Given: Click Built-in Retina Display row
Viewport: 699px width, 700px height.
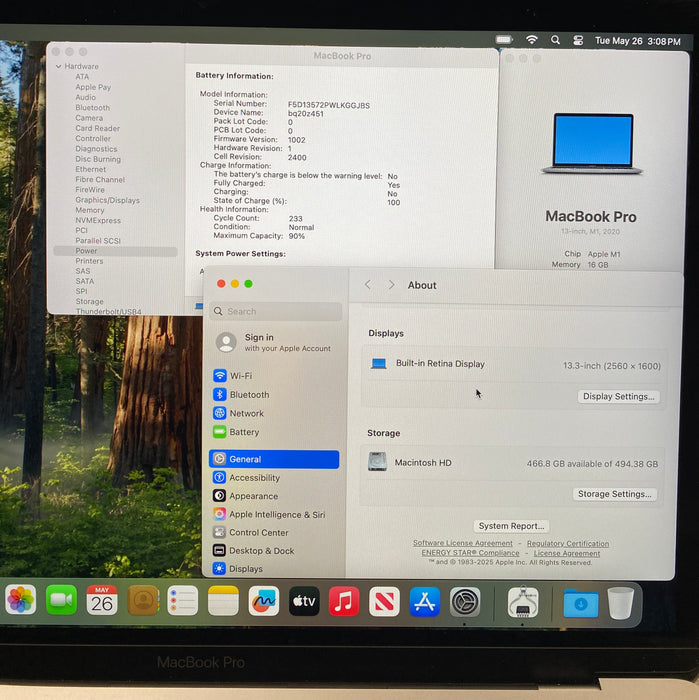Looking at the screenshot, I should coord(513,365).
